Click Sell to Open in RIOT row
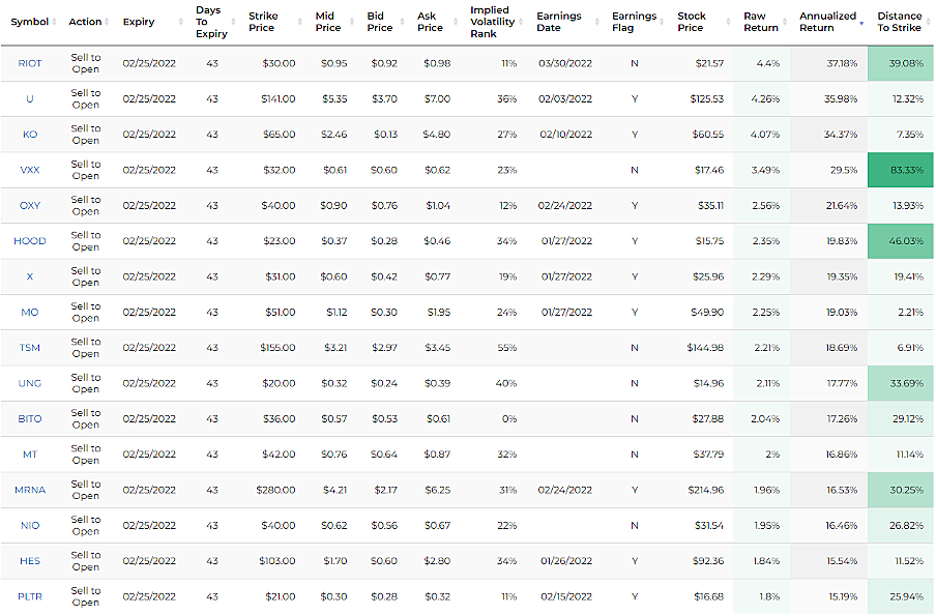Viewport: 936px width, 616px height. (x=85, y=63)
